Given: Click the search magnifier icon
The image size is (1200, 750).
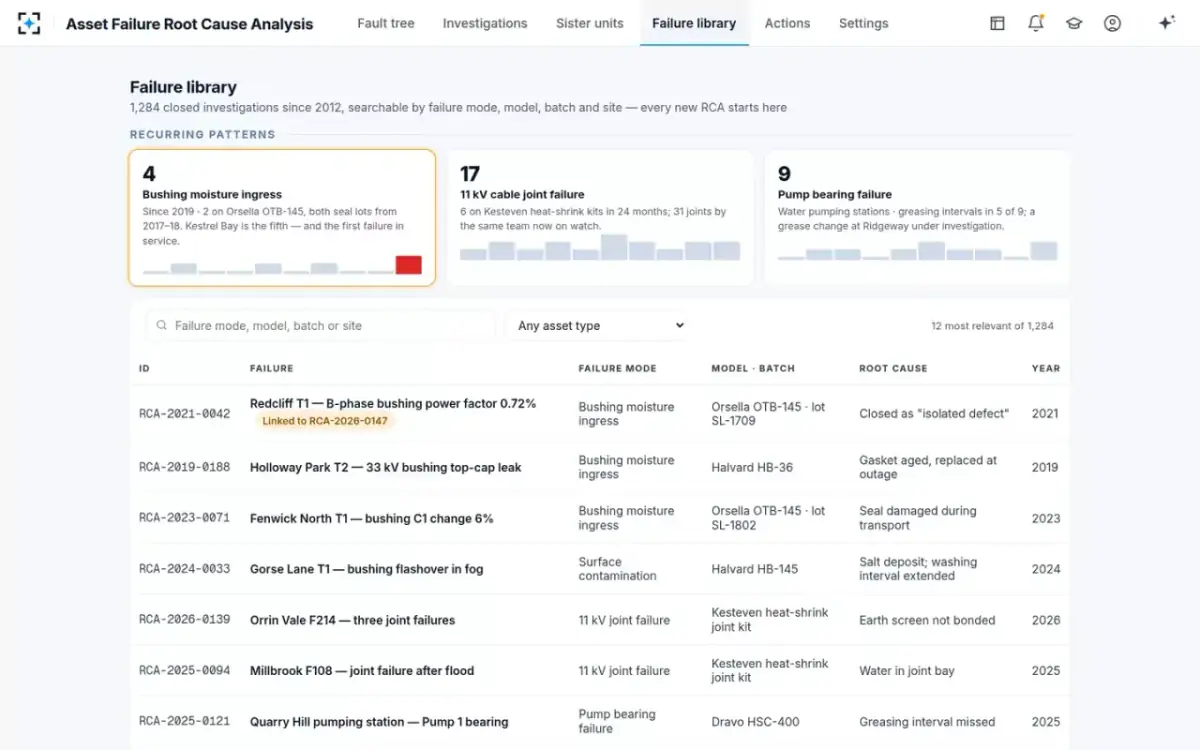Looking at the screenshot, I should [x=161, y=326].
